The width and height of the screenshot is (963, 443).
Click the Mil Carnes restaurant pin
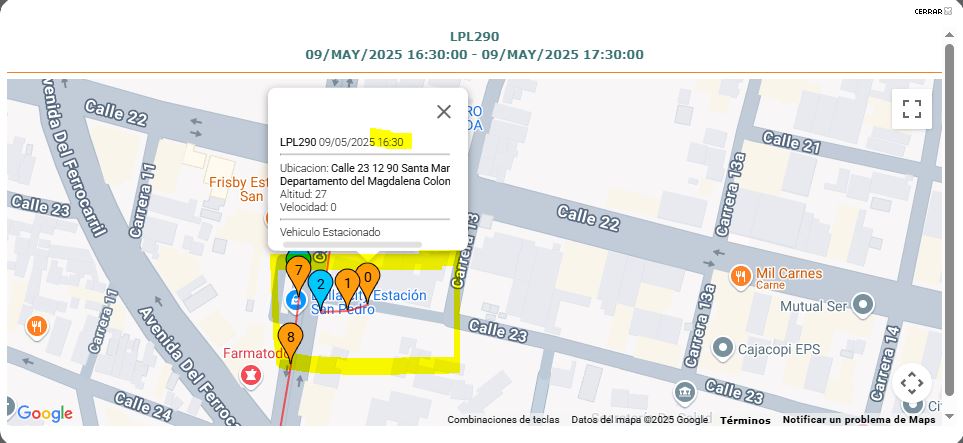741,275
